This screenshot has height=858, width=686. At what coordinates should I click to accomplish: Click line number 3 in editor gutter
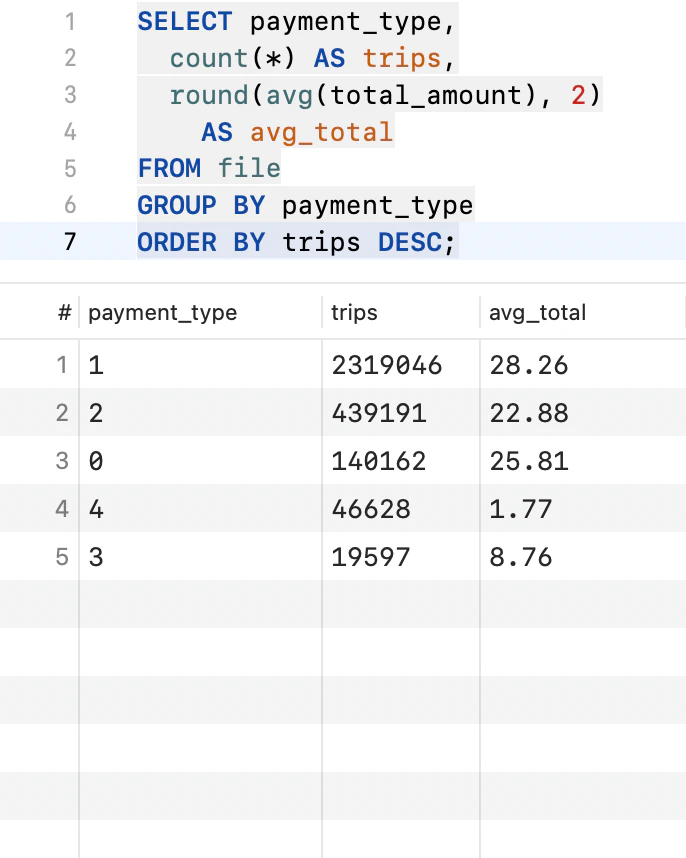click(70, 95)
